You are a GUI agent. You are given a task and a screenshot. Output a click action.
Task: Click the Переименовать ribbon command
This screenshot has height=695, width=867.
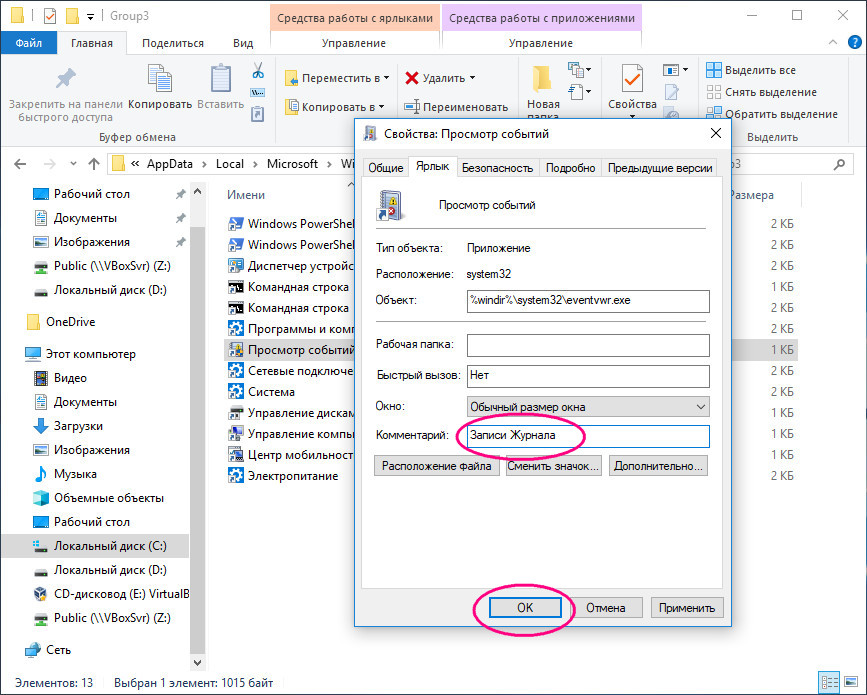tap(456, 107)
